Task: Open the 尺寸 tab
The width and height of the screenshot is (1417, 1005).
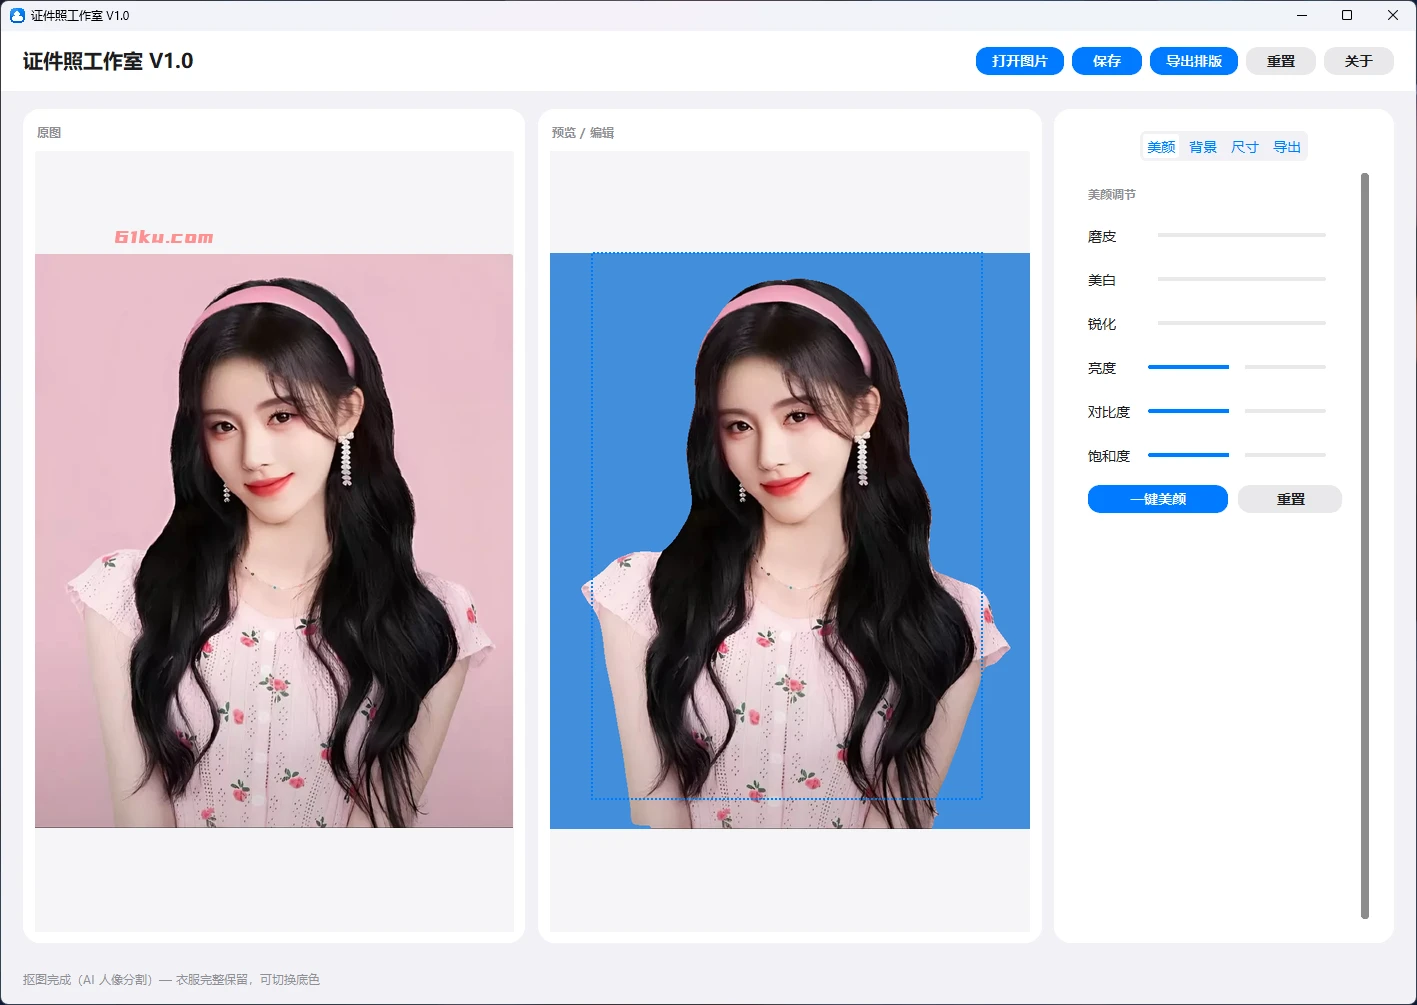Action: click(x=1245, y=147)
